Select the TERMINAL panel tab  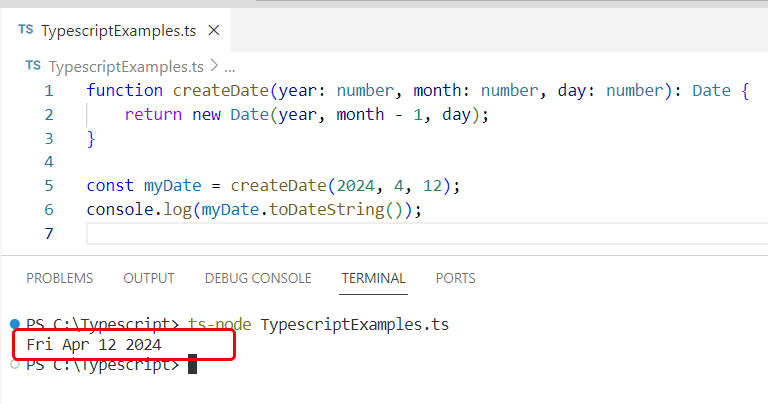click(373, 278)
